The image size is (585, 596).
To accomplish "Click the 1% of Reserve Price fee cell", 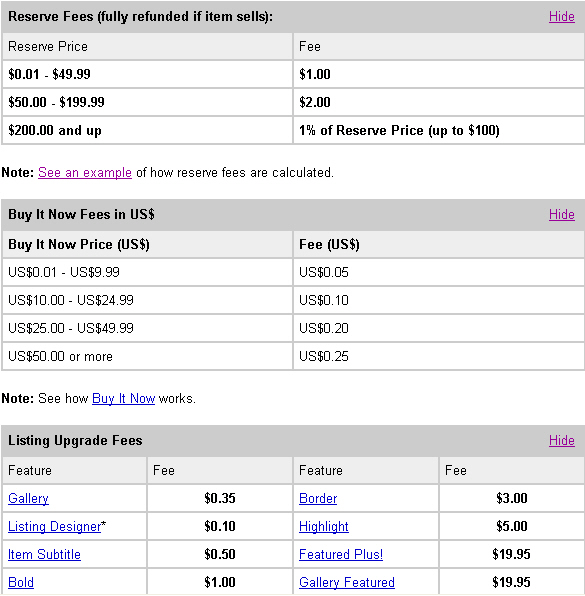I will click(439, 130).
